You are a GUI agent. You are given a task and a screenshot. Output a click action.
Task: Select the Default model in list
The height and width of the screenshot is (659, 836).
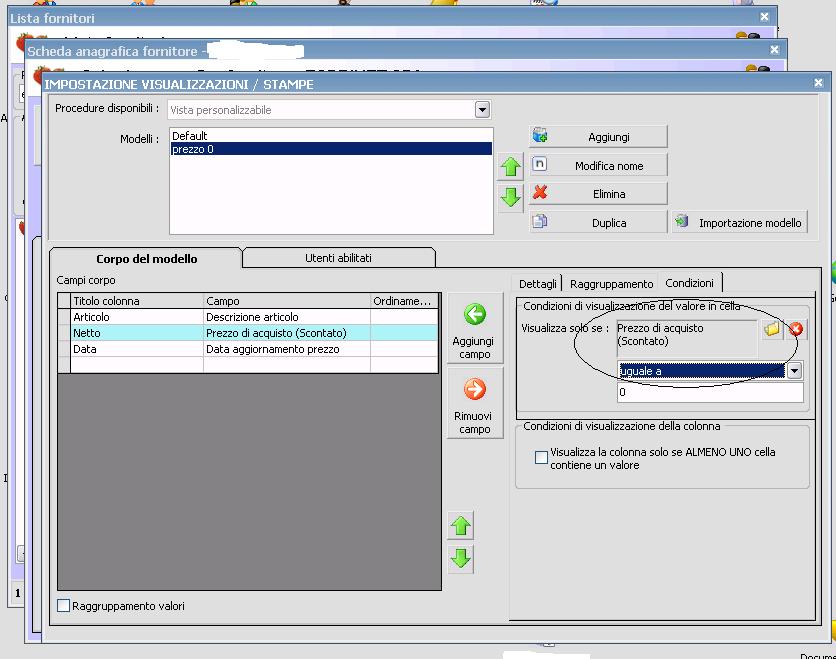pos(331,135)
